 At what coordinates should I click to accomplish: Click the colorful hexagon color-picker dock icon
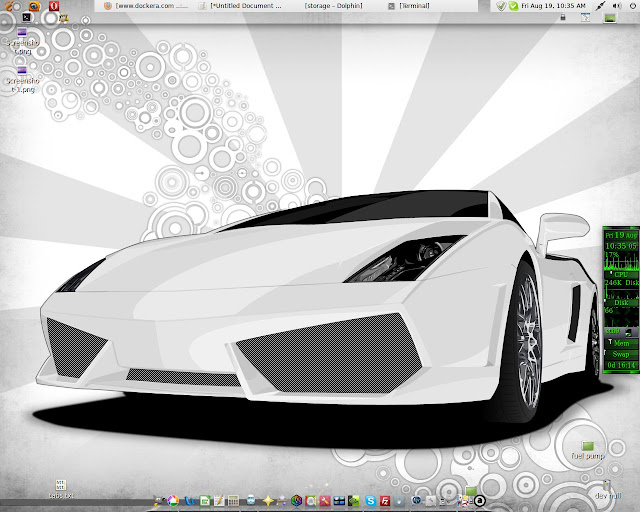(x=297, y=501)
